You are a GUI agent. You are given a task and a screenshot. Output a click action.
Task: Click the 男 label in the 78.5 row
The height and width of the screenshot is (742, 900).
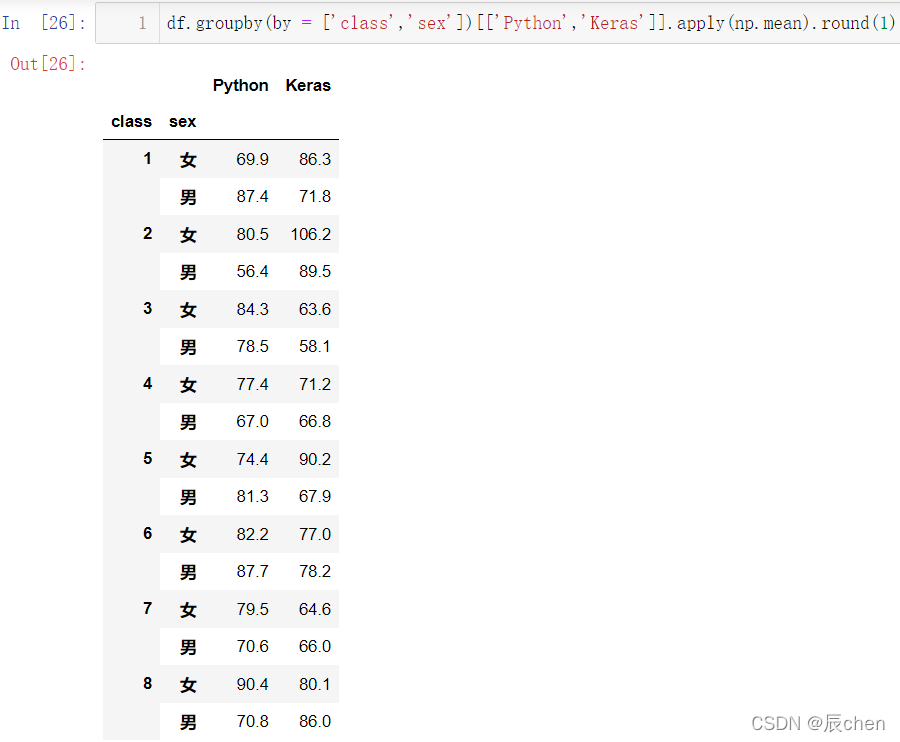coord(188,347)
